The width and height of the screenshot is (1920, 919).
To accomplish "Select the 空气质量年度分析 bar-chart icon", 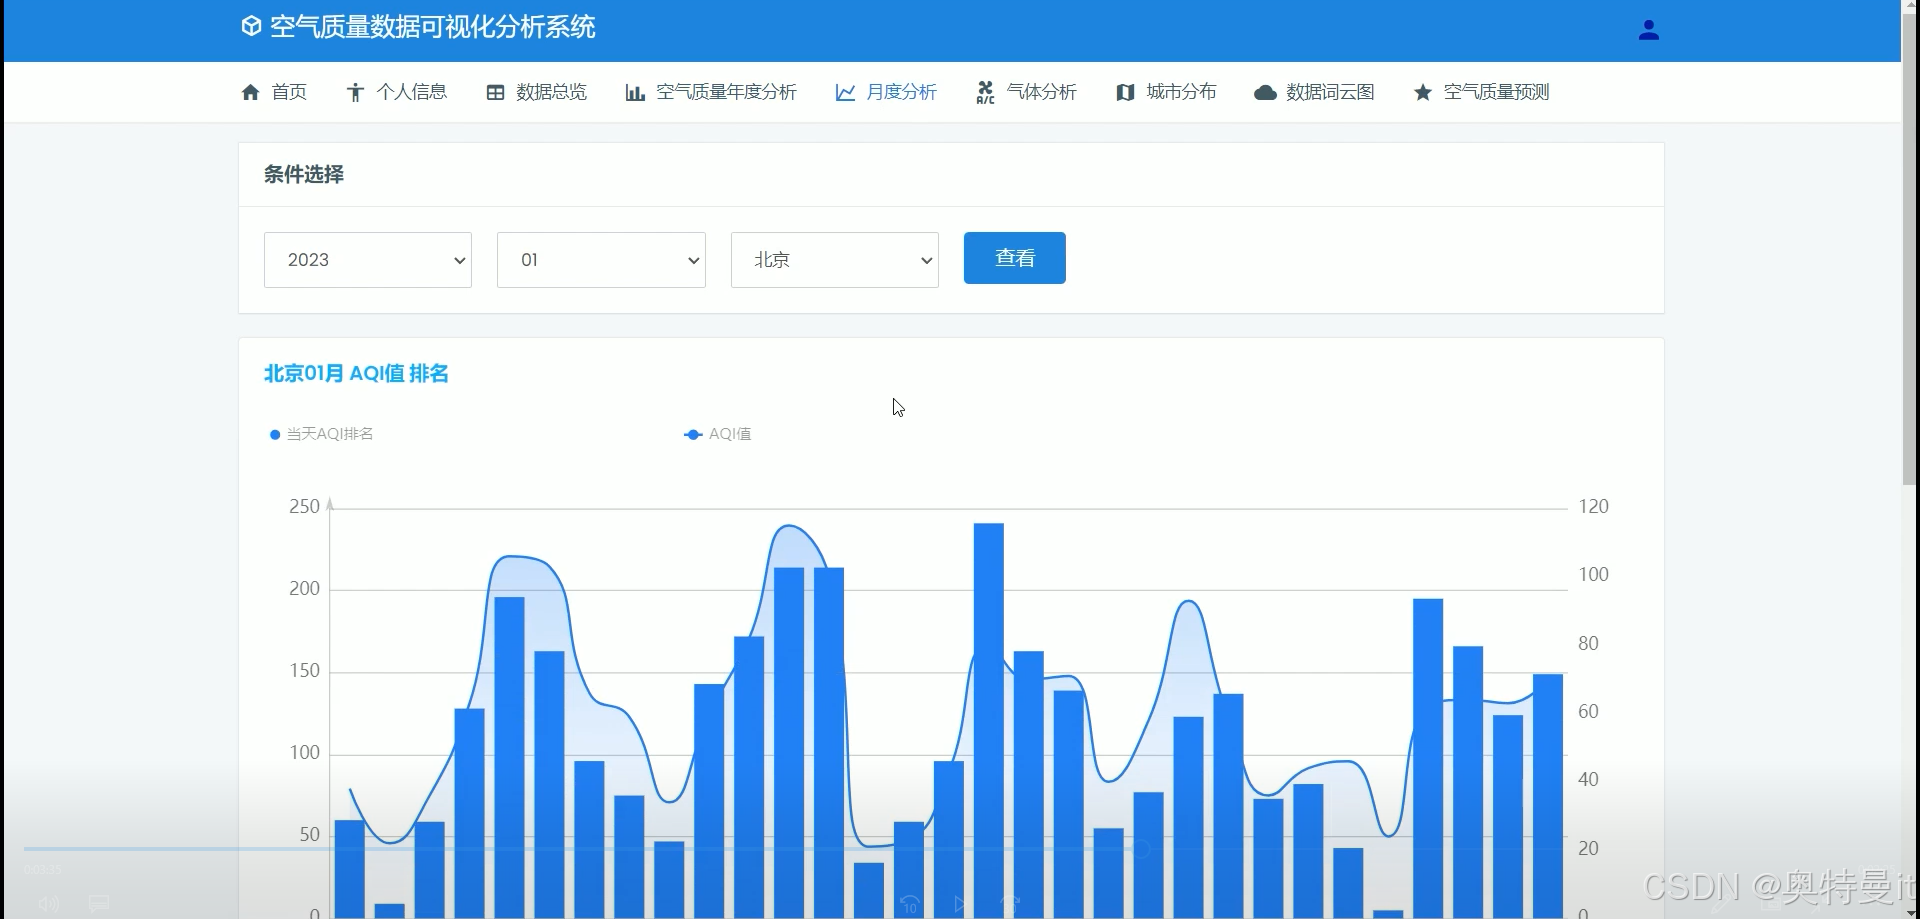I will click(x=636, y=92).
